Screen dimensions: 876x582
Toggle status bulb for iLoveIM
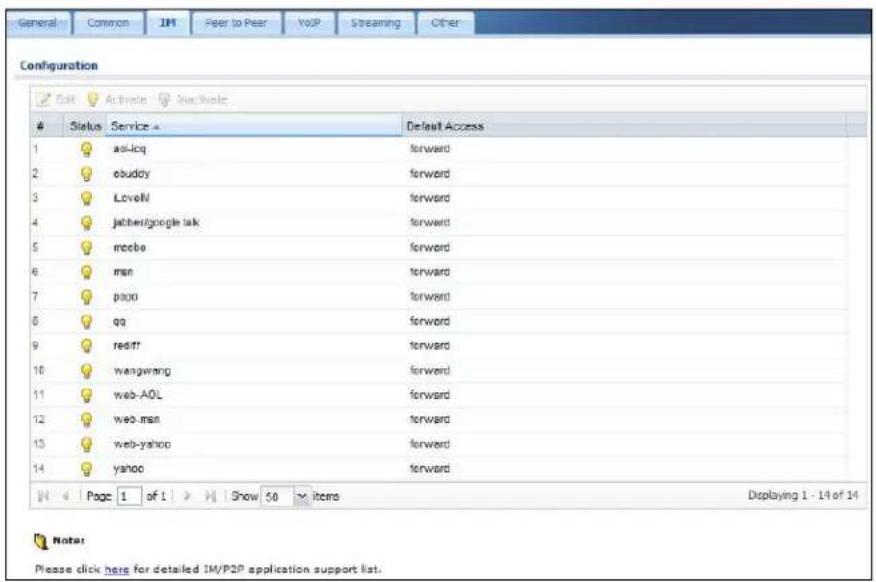coord(87,198)
